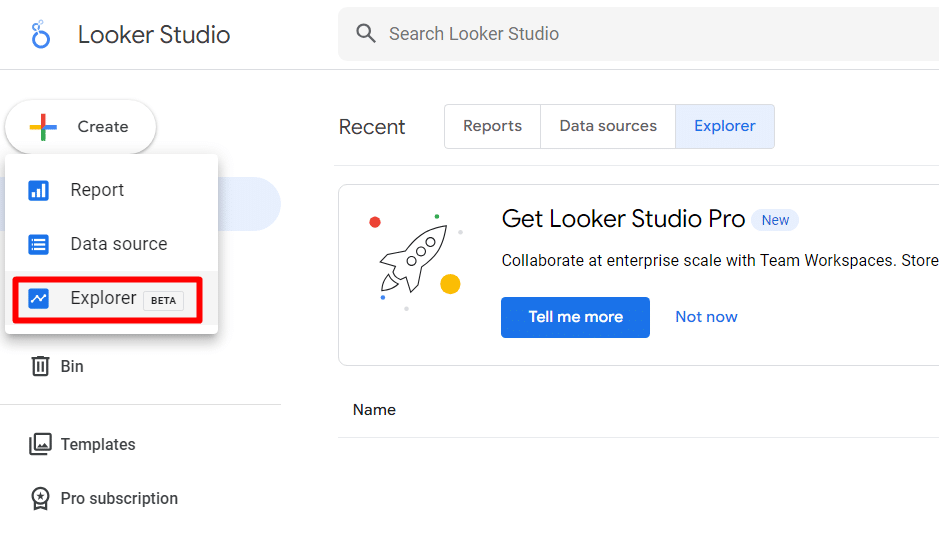Click the Looker Studio logo icon
939x536 pixels.
pyautogui.click(x=40, y=34)
